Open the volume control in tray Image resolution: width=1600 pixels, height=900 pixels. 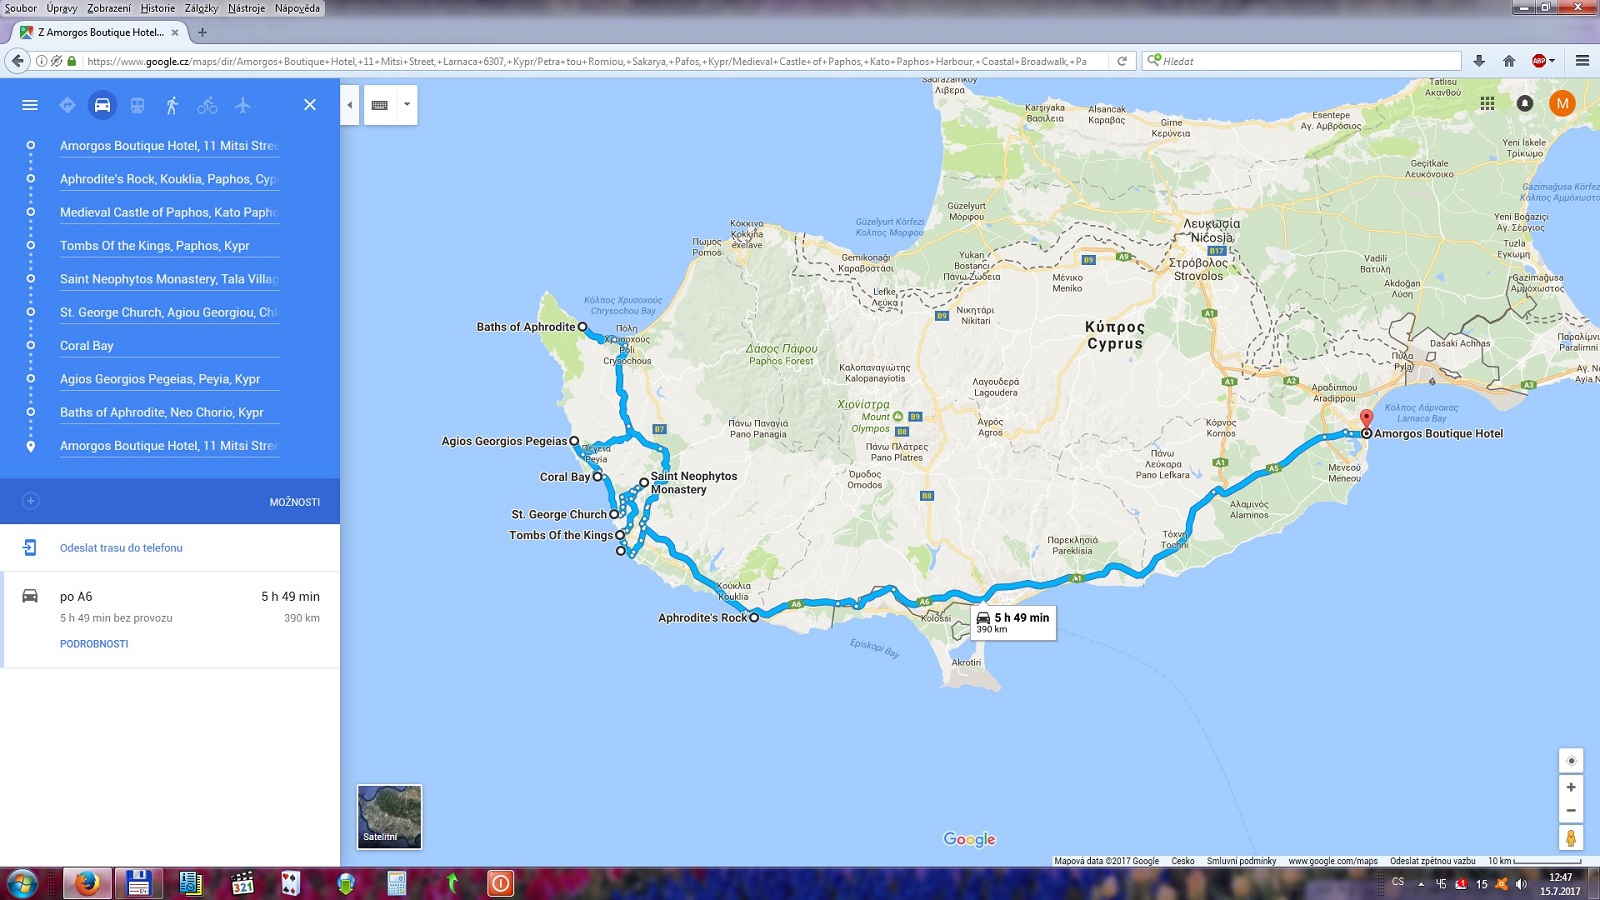pyautogui.click(x=1521, y=884)
